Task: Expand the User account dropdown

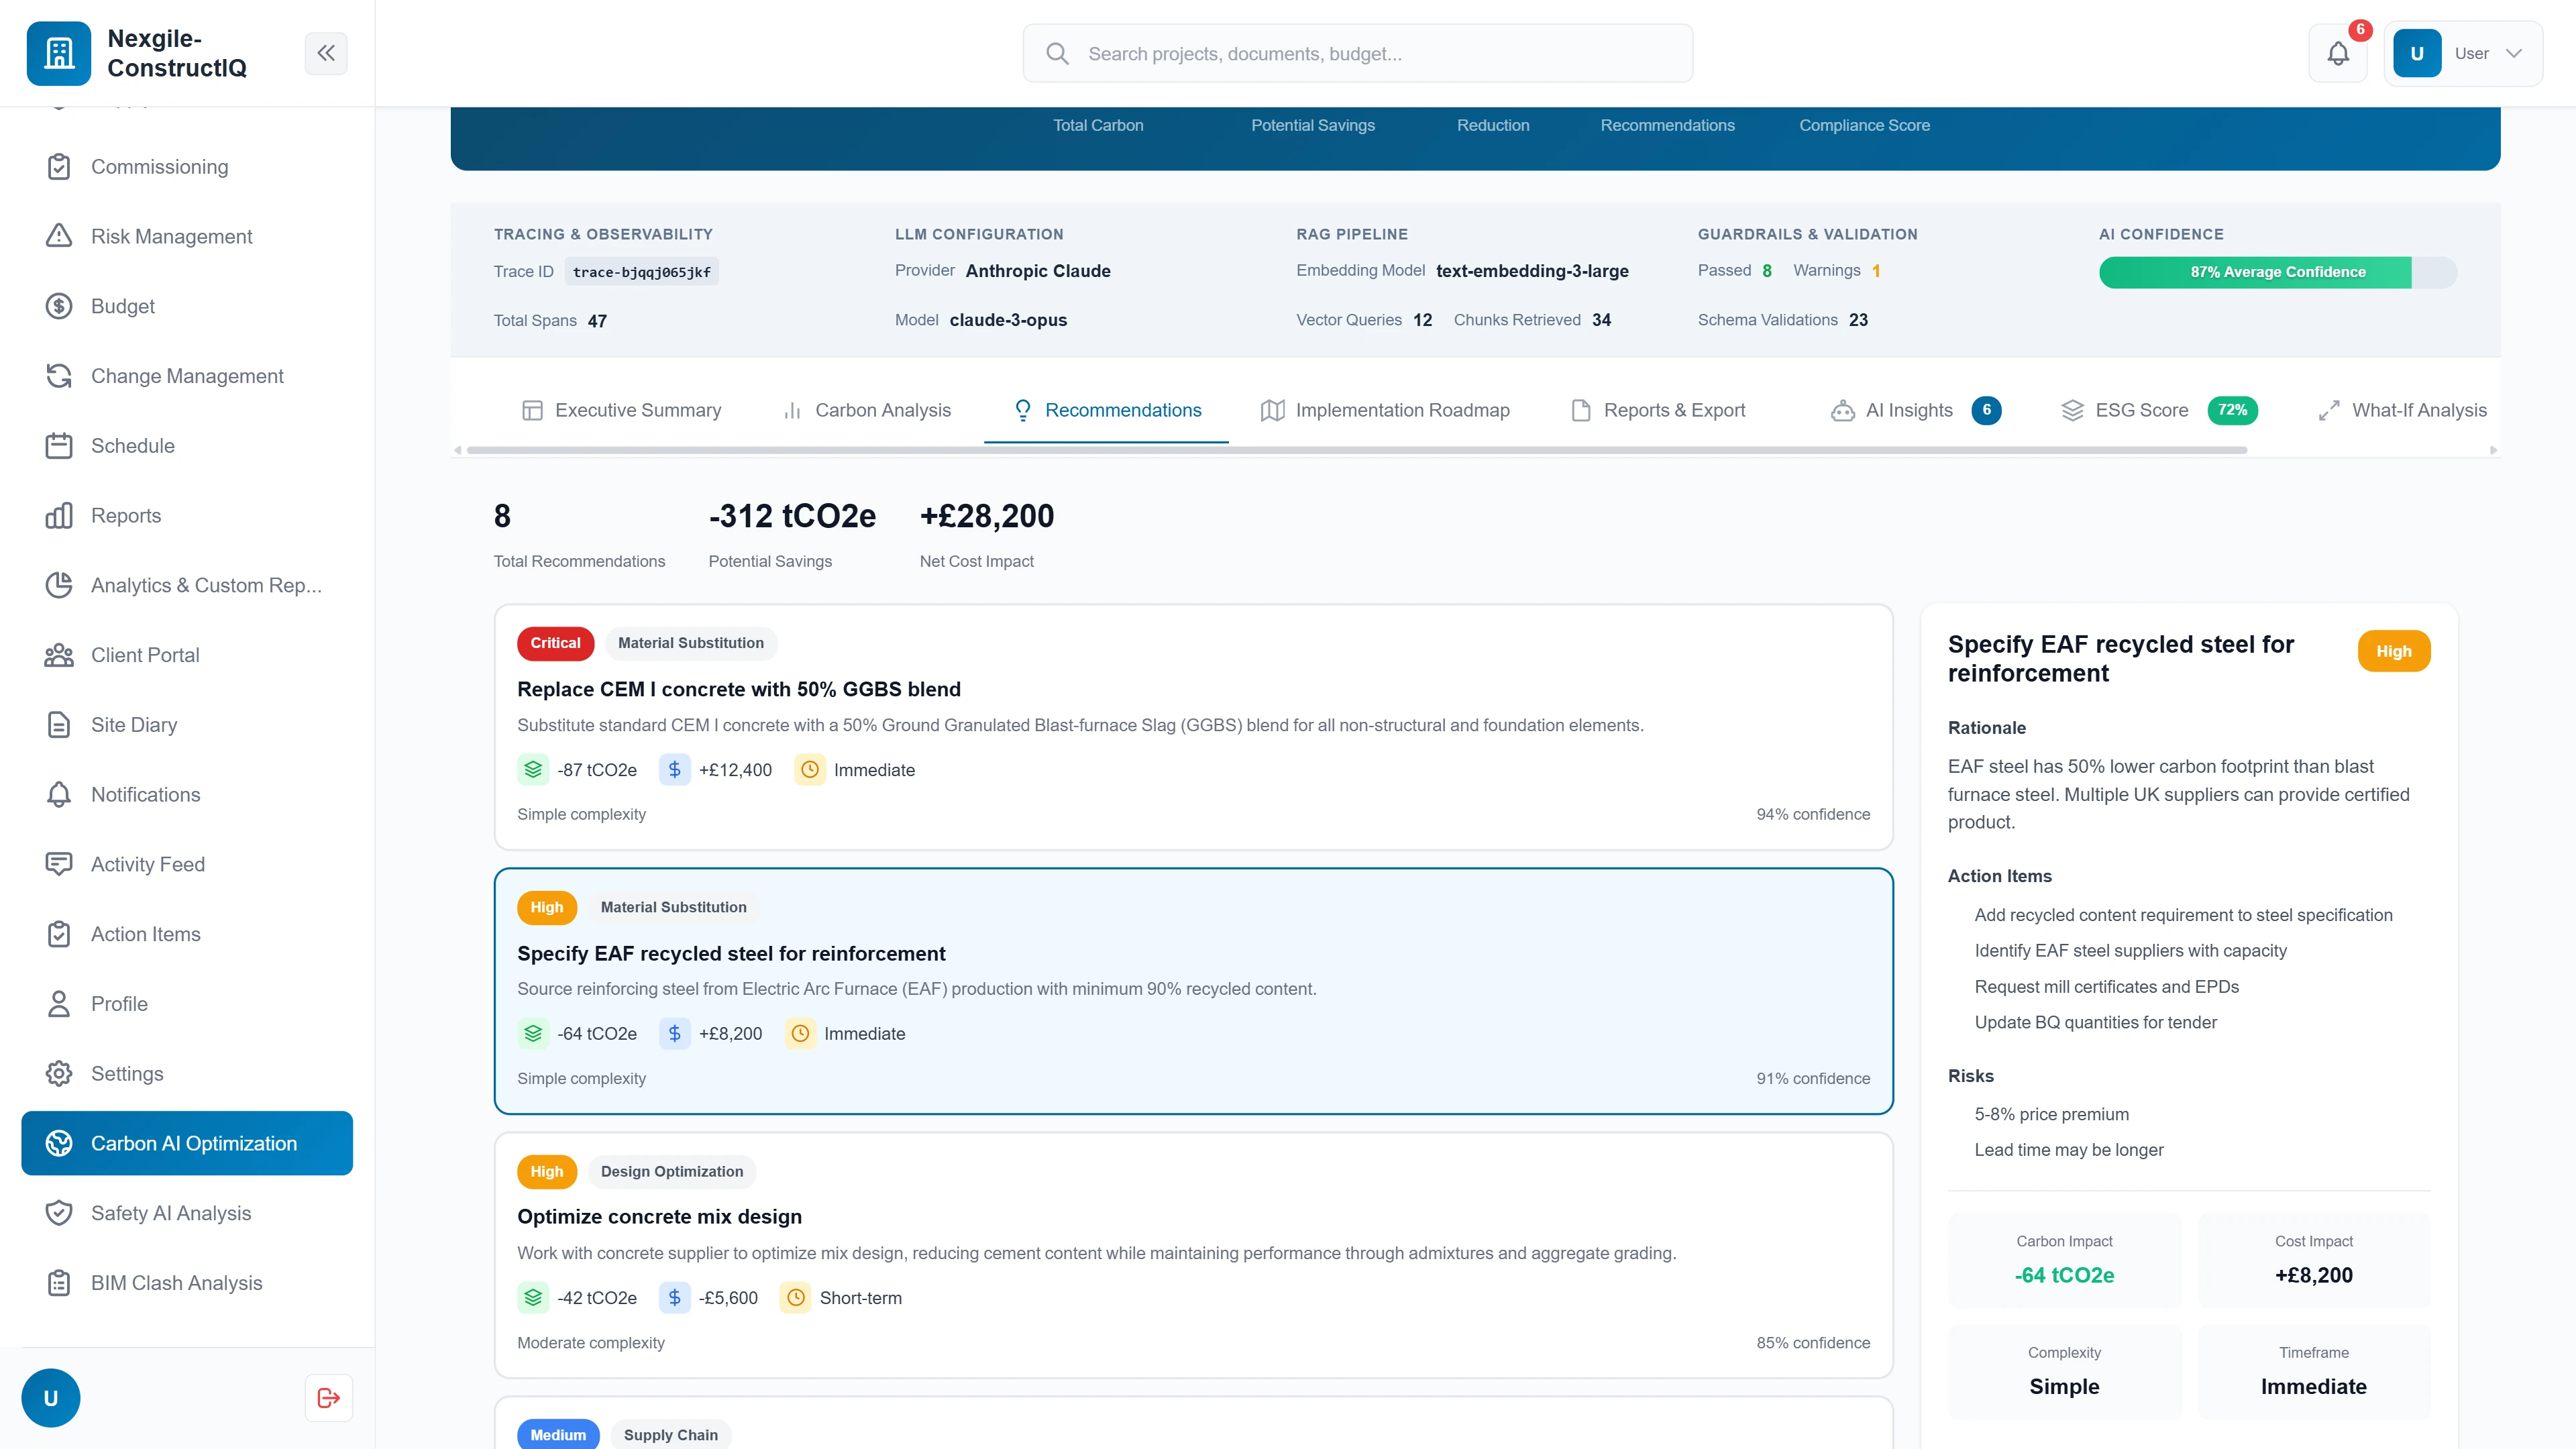Action: 2463,53
